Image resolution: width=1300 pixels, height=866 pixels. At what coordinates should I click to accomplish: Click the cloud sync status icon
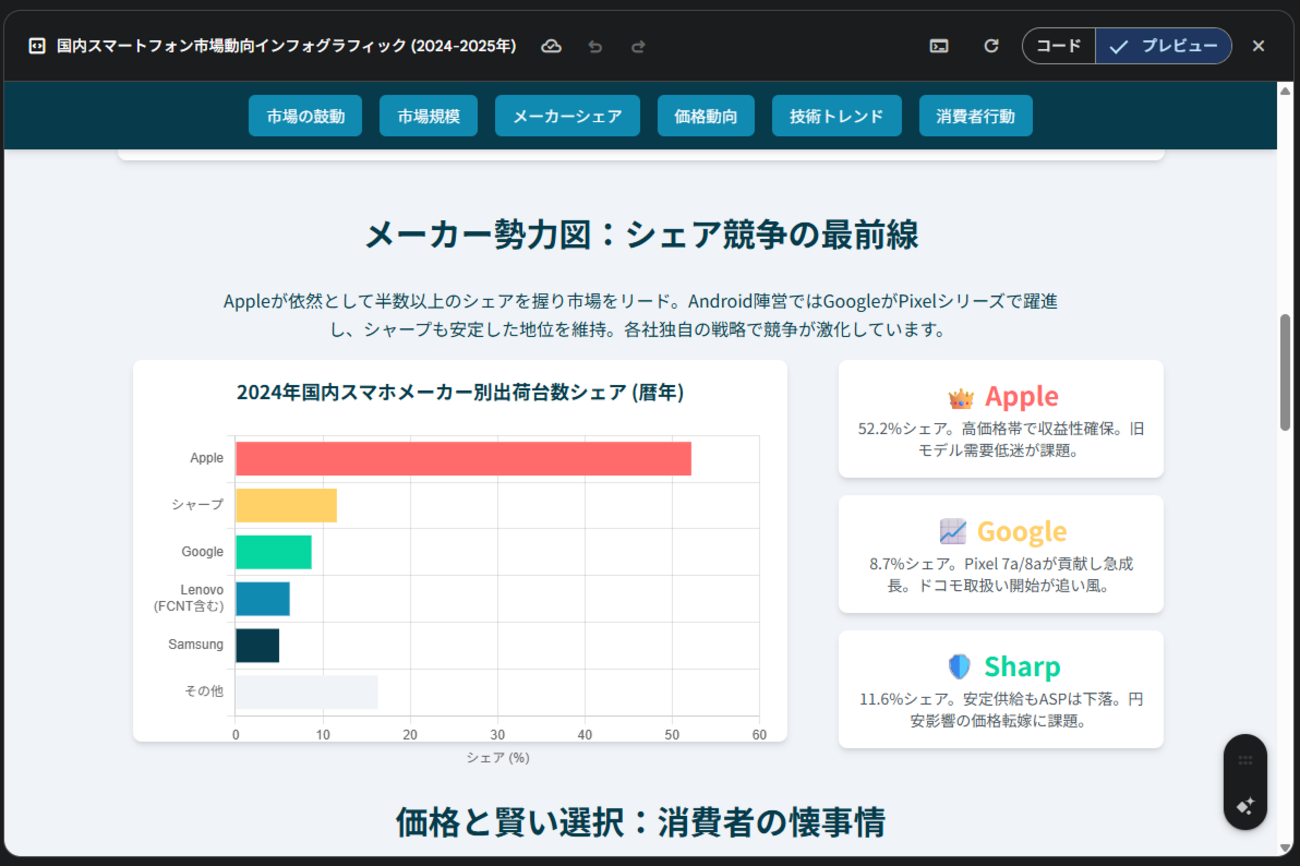pos(551,46)
